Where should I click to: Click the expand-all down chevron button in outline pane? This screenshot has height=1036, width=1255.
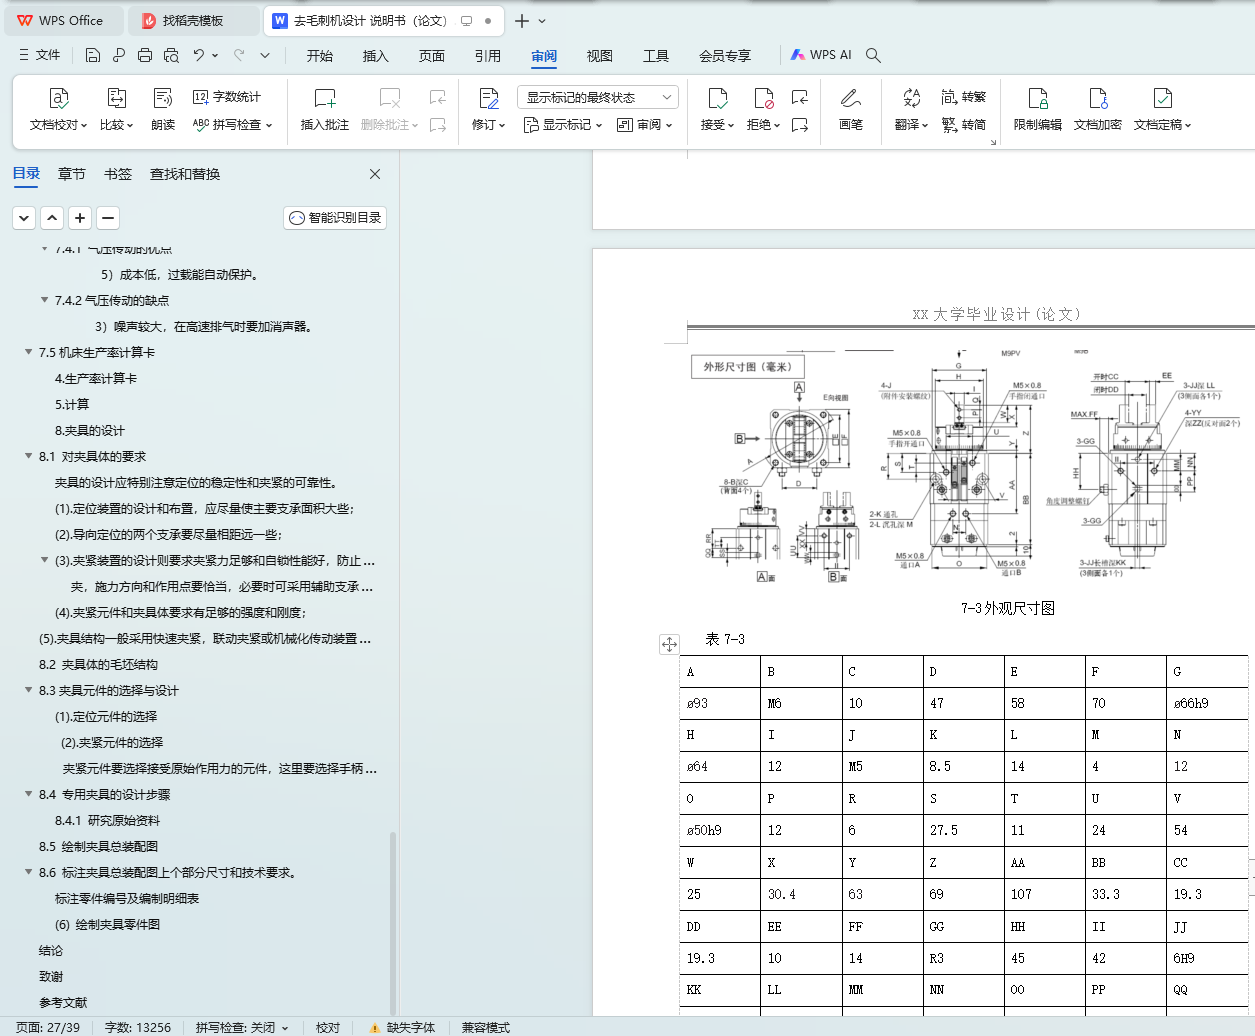click(x=24, y=218)
